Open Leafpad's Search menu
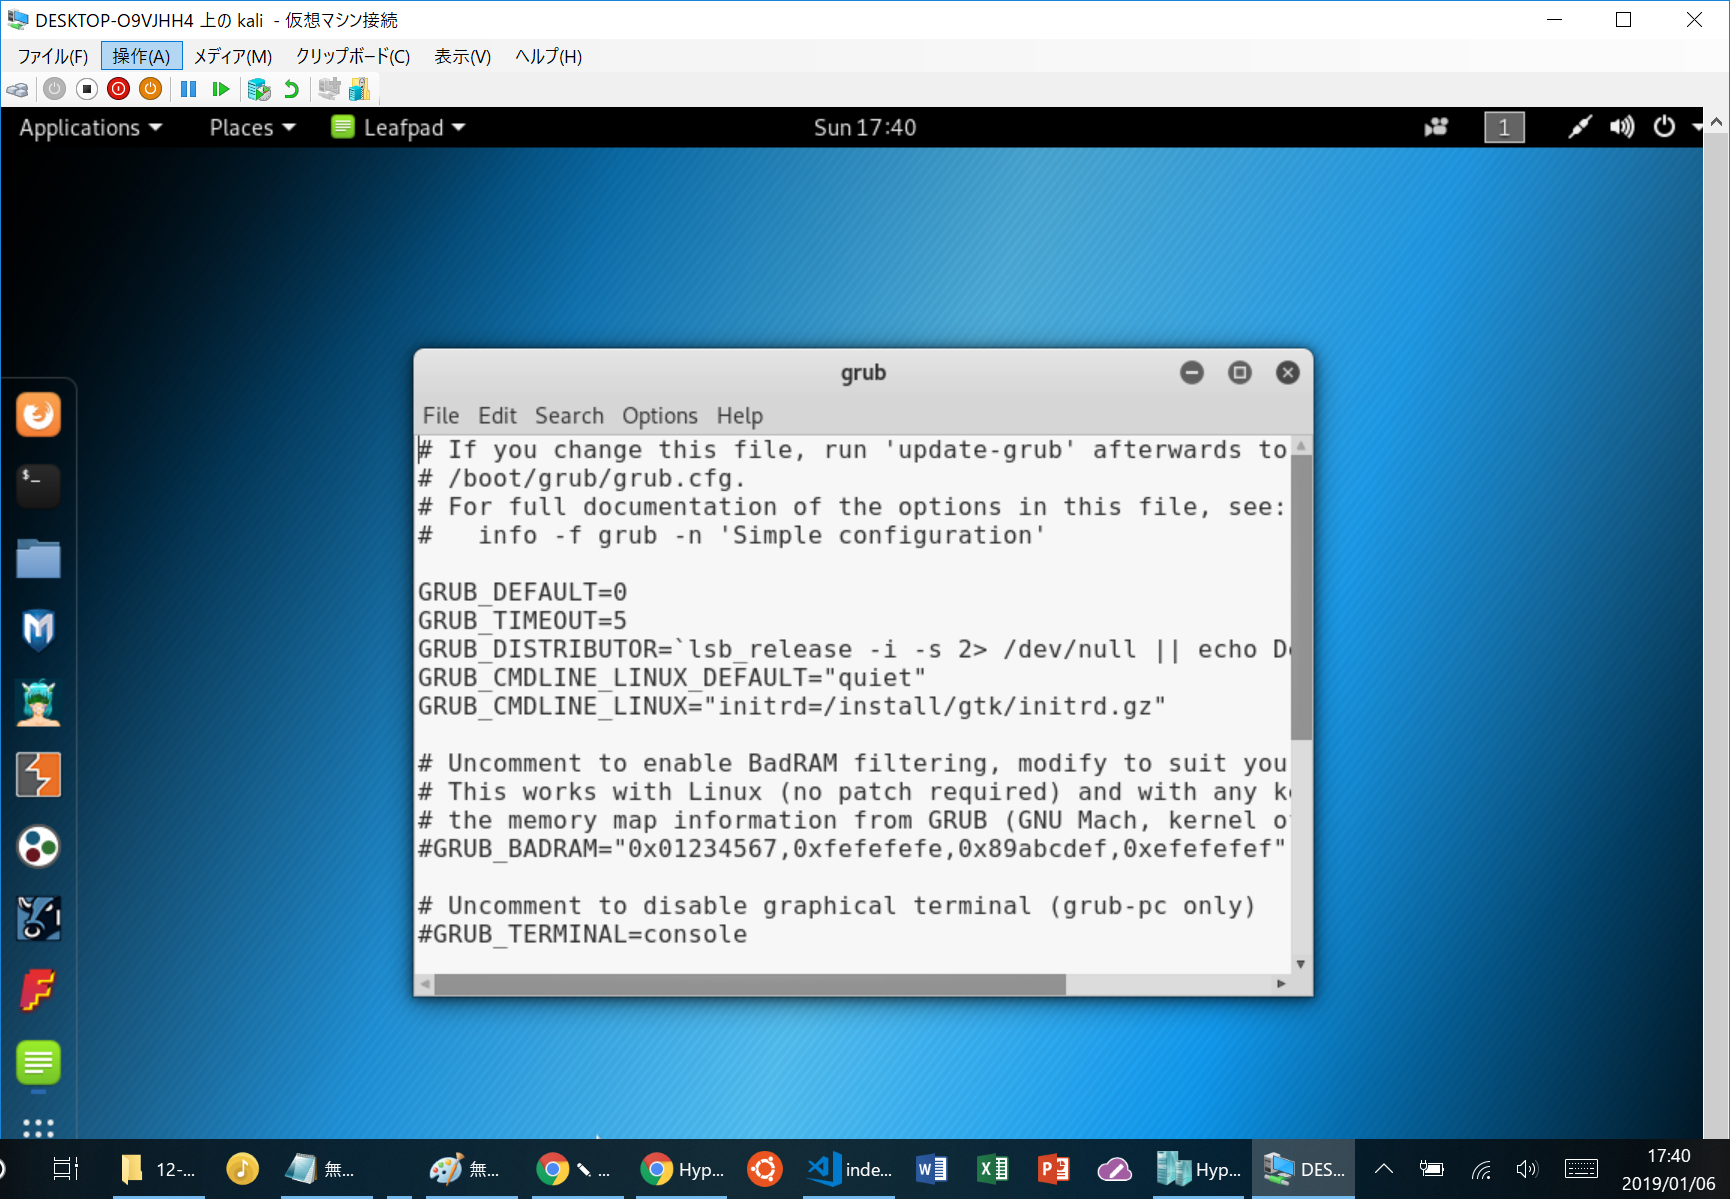The image size is (1730, 1199). pos(569,416)
